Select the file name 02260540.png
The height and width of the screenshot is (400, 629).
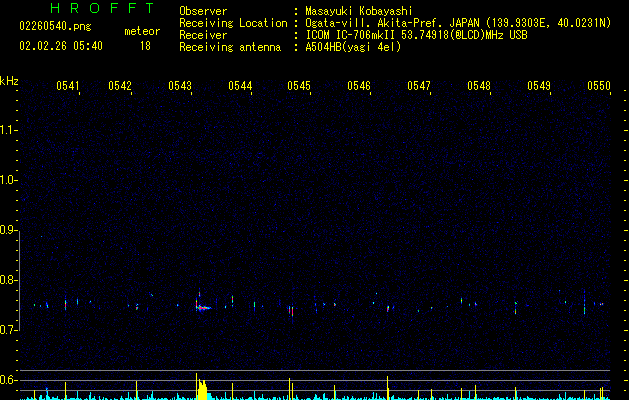[55, 26]
